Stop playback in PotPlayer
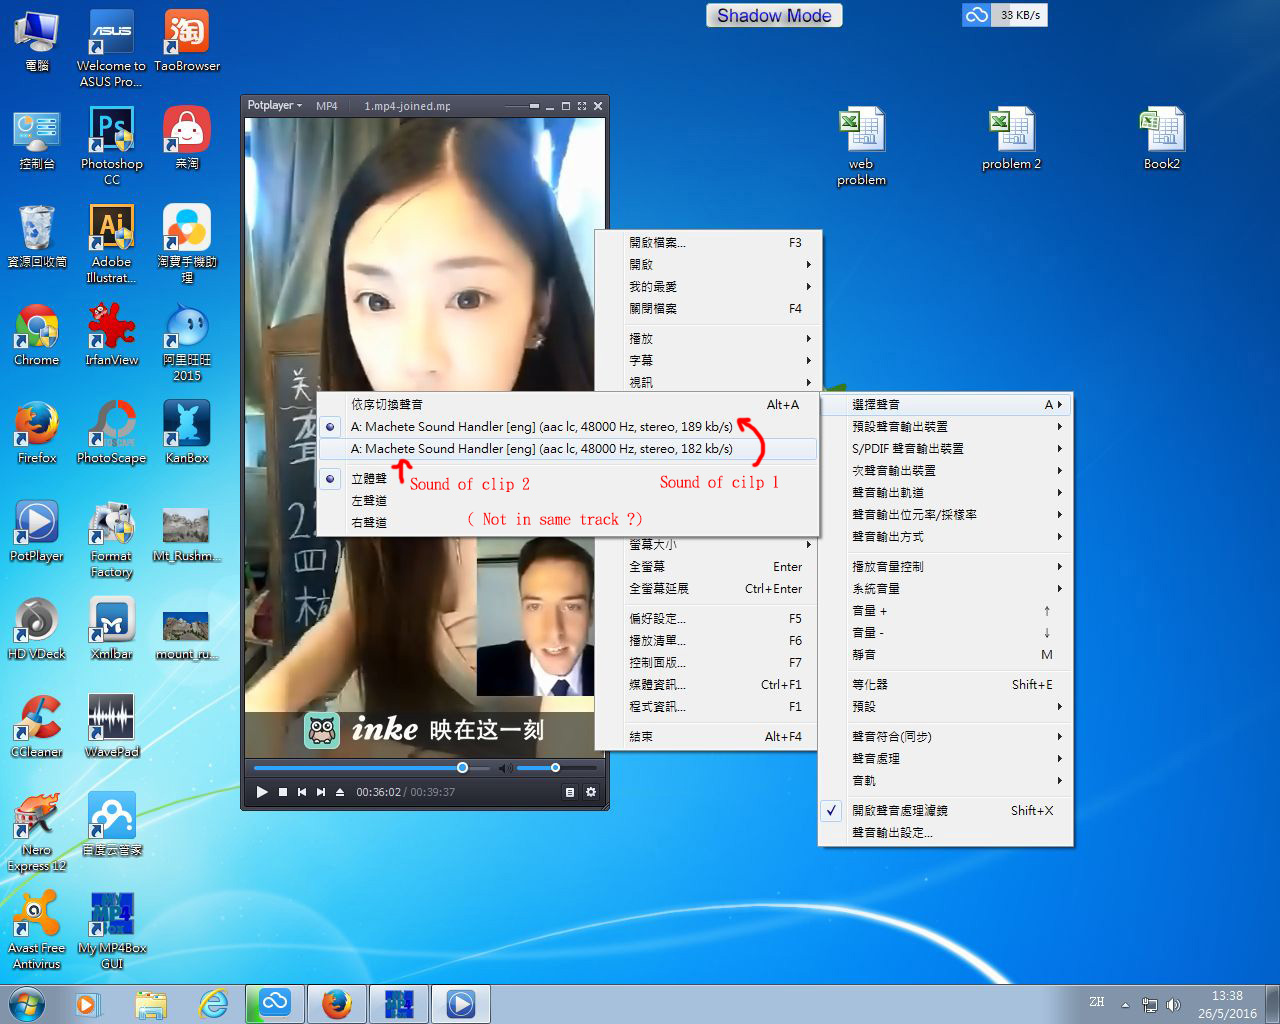This screenshot has width=1280, height=1024. [x=283, y=792]
